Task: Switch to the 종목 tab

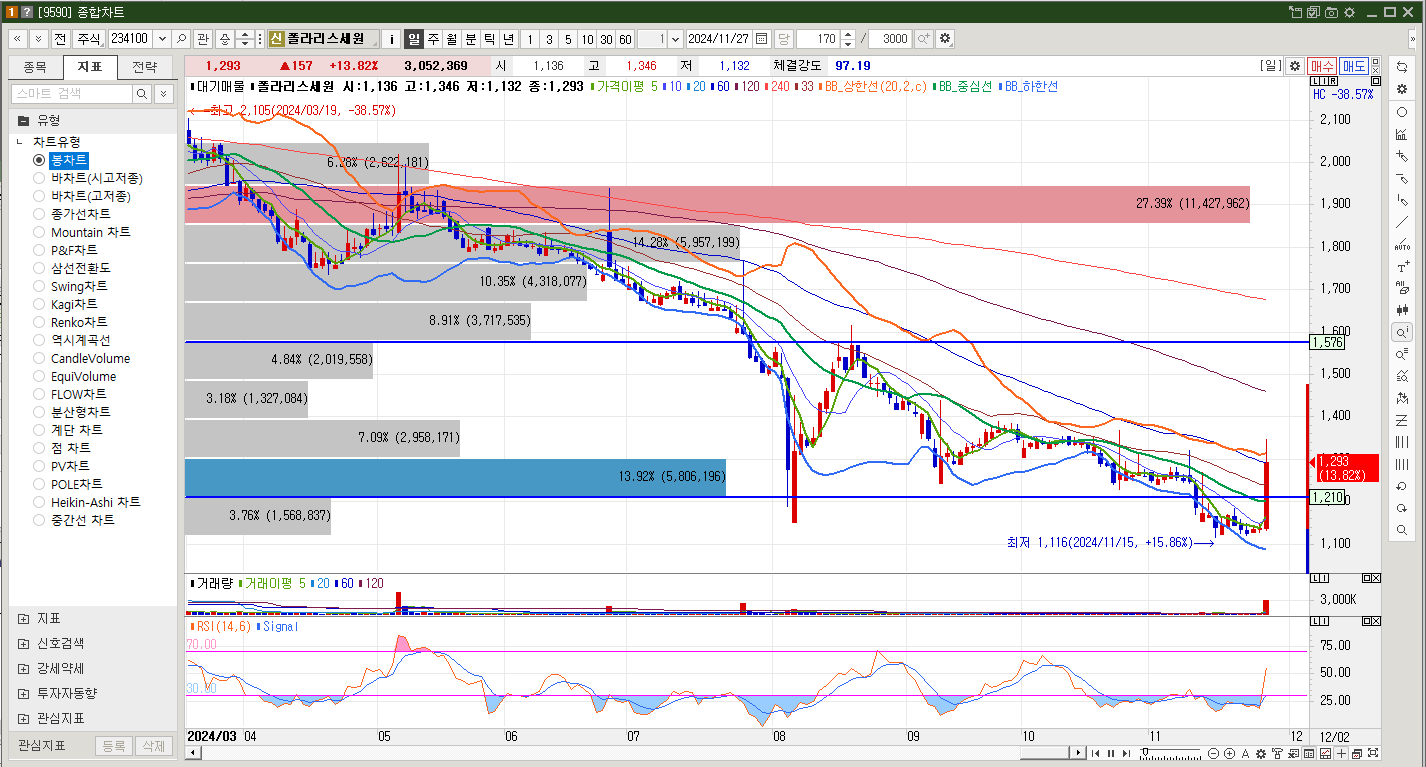Action: coord(35,67)
